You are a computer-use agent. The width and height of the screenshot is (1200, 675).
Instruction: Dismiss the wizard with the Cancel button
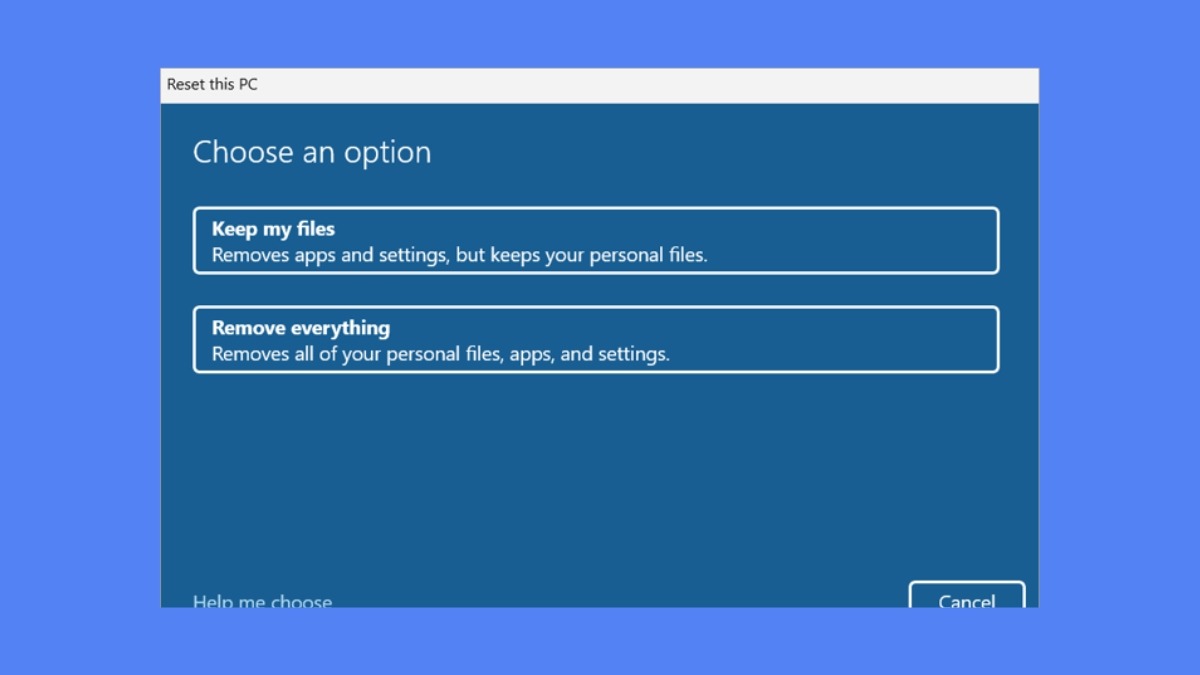click(x=967, y=596)
